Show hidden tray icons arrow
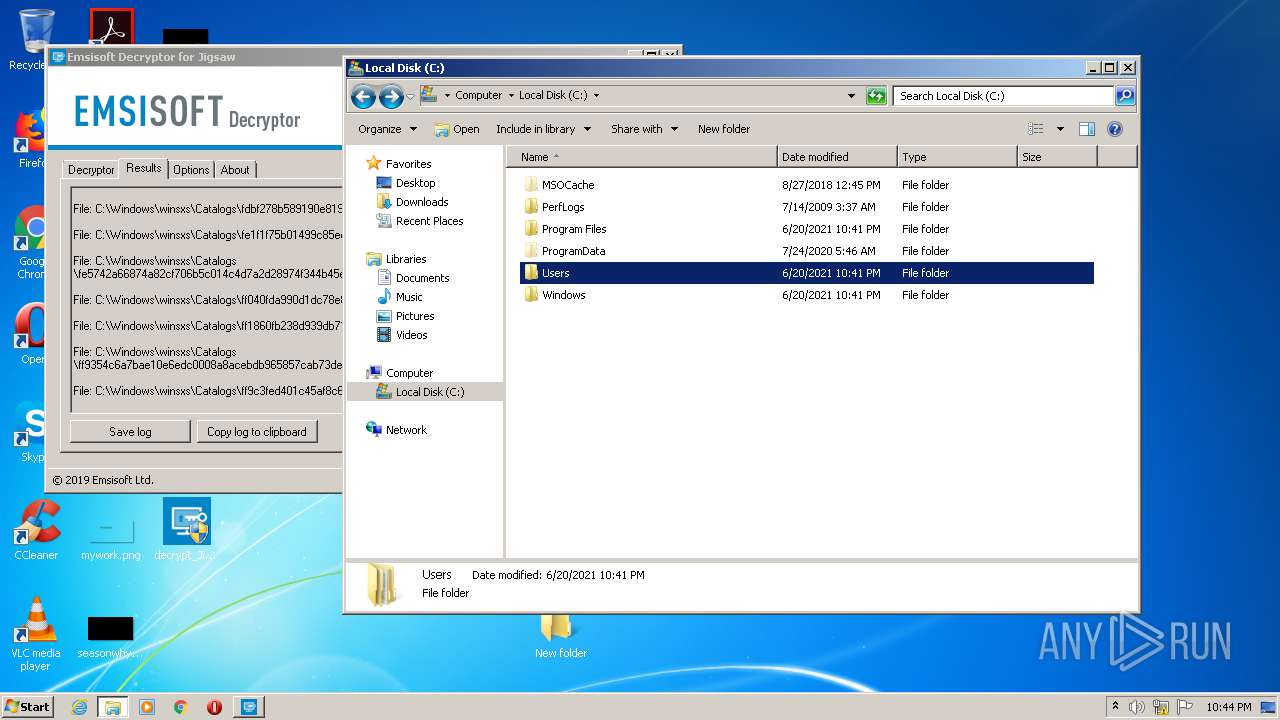This screenshot has width=1280, height=720. [x=1116, y=706]
